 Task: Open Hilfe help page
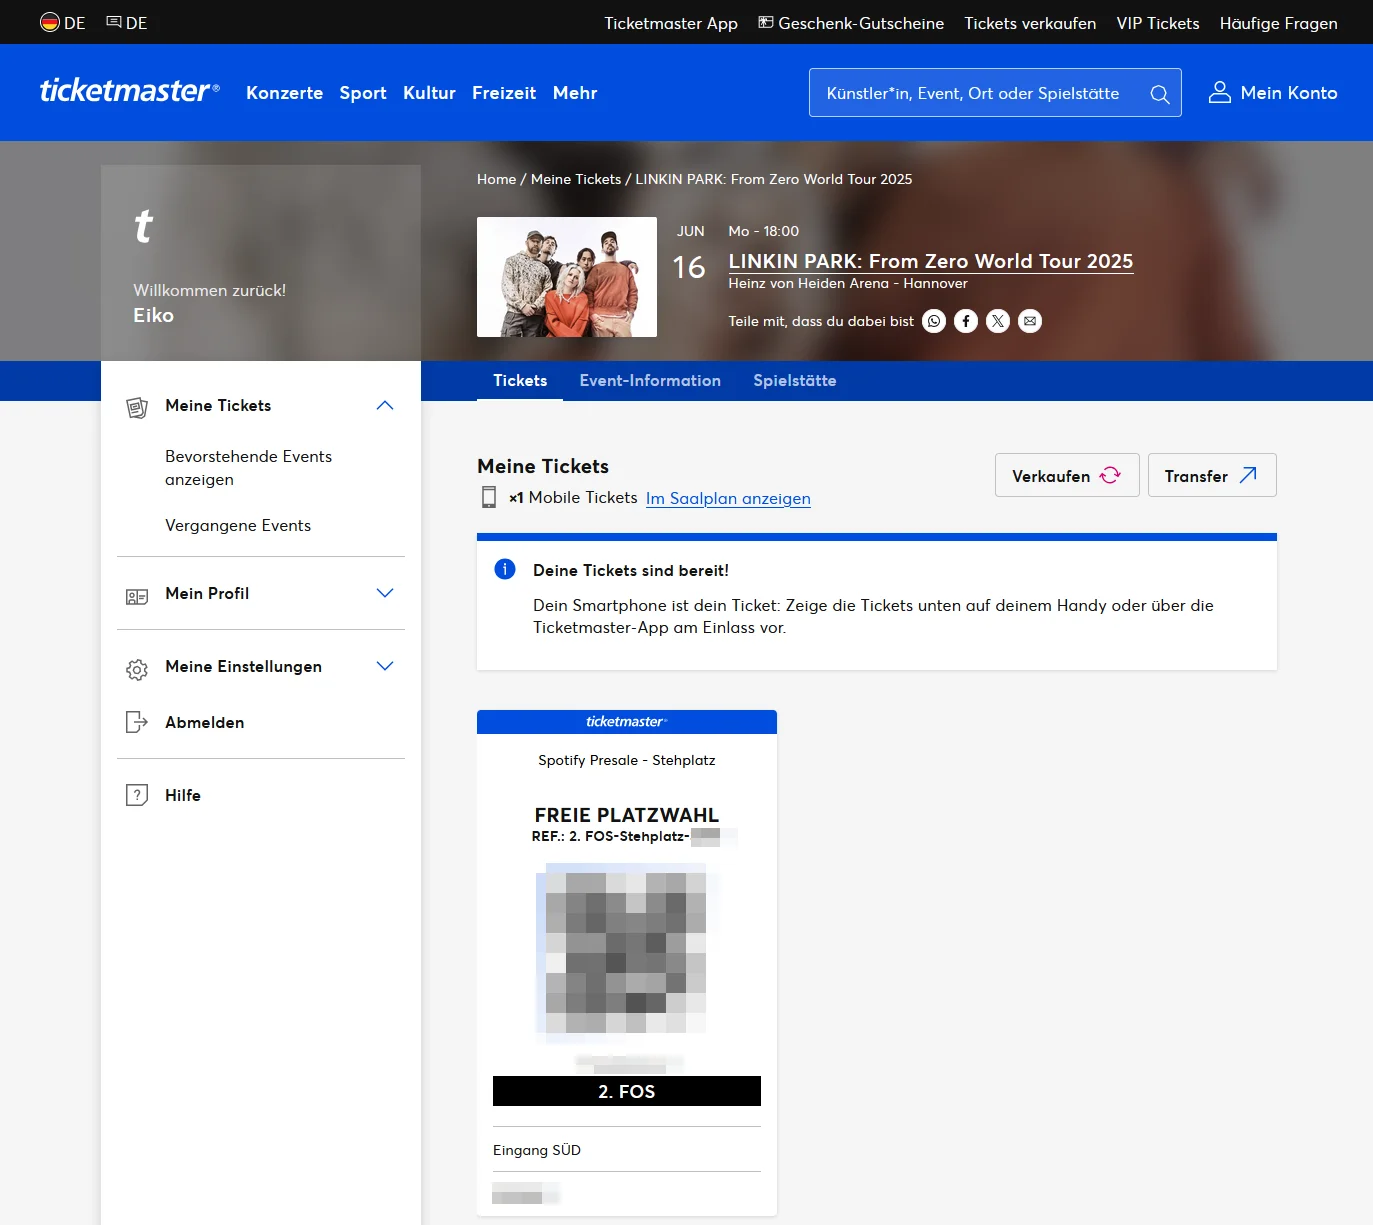[x=183, y=795]
